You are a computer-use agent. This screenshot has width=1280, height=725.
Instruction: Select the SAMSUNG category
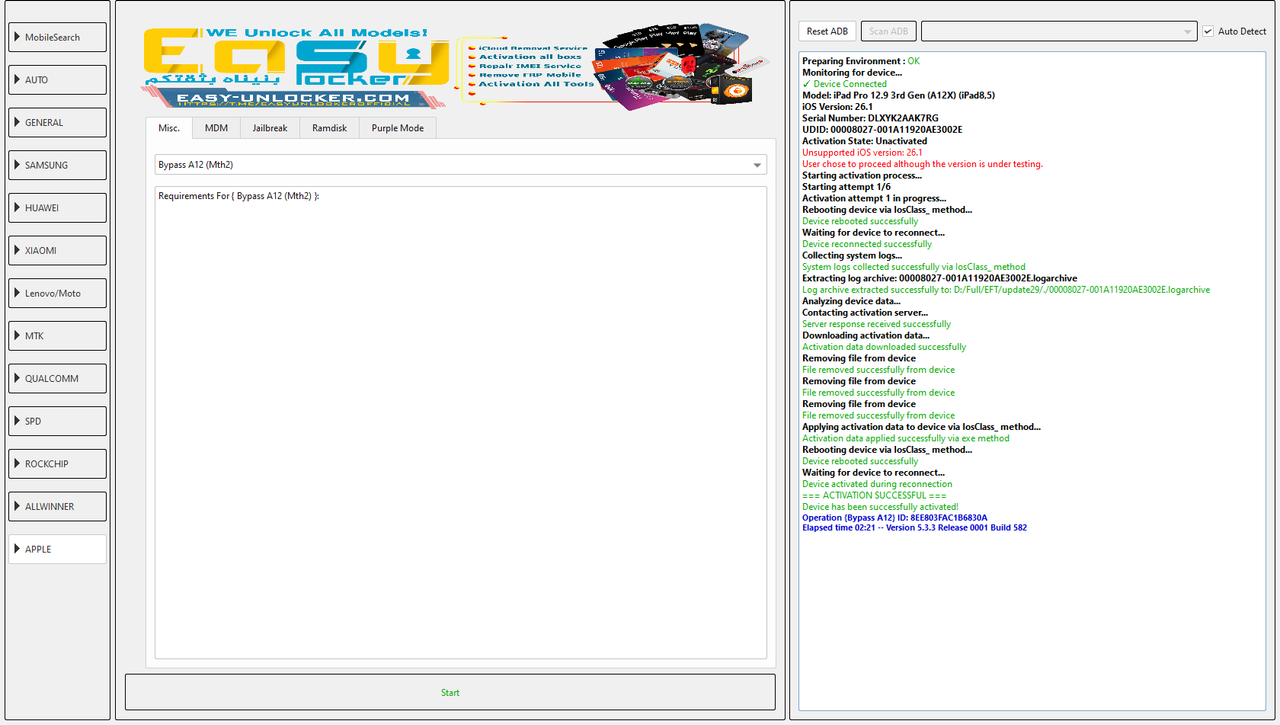58,165
